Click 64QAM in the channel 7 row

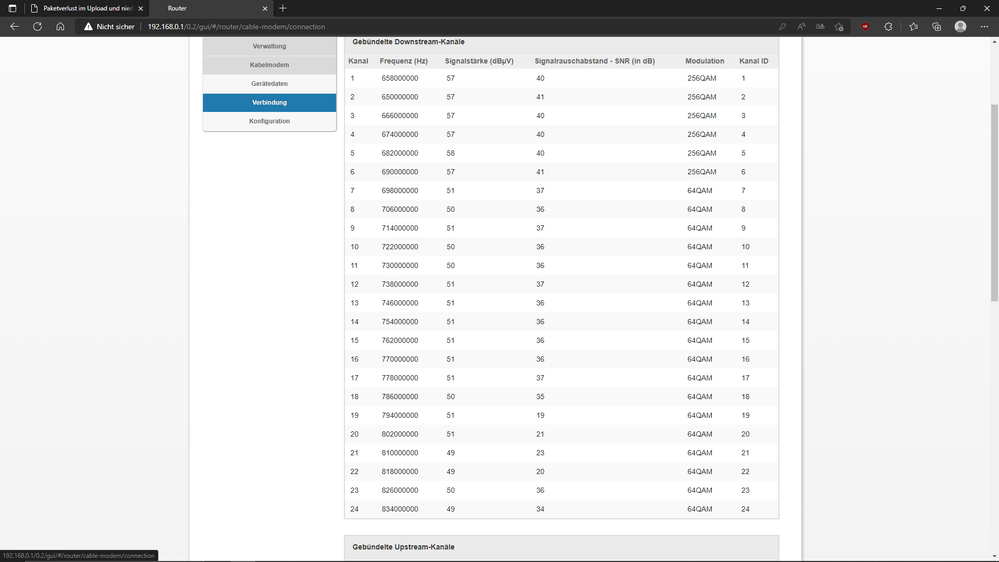click(700, 191)
